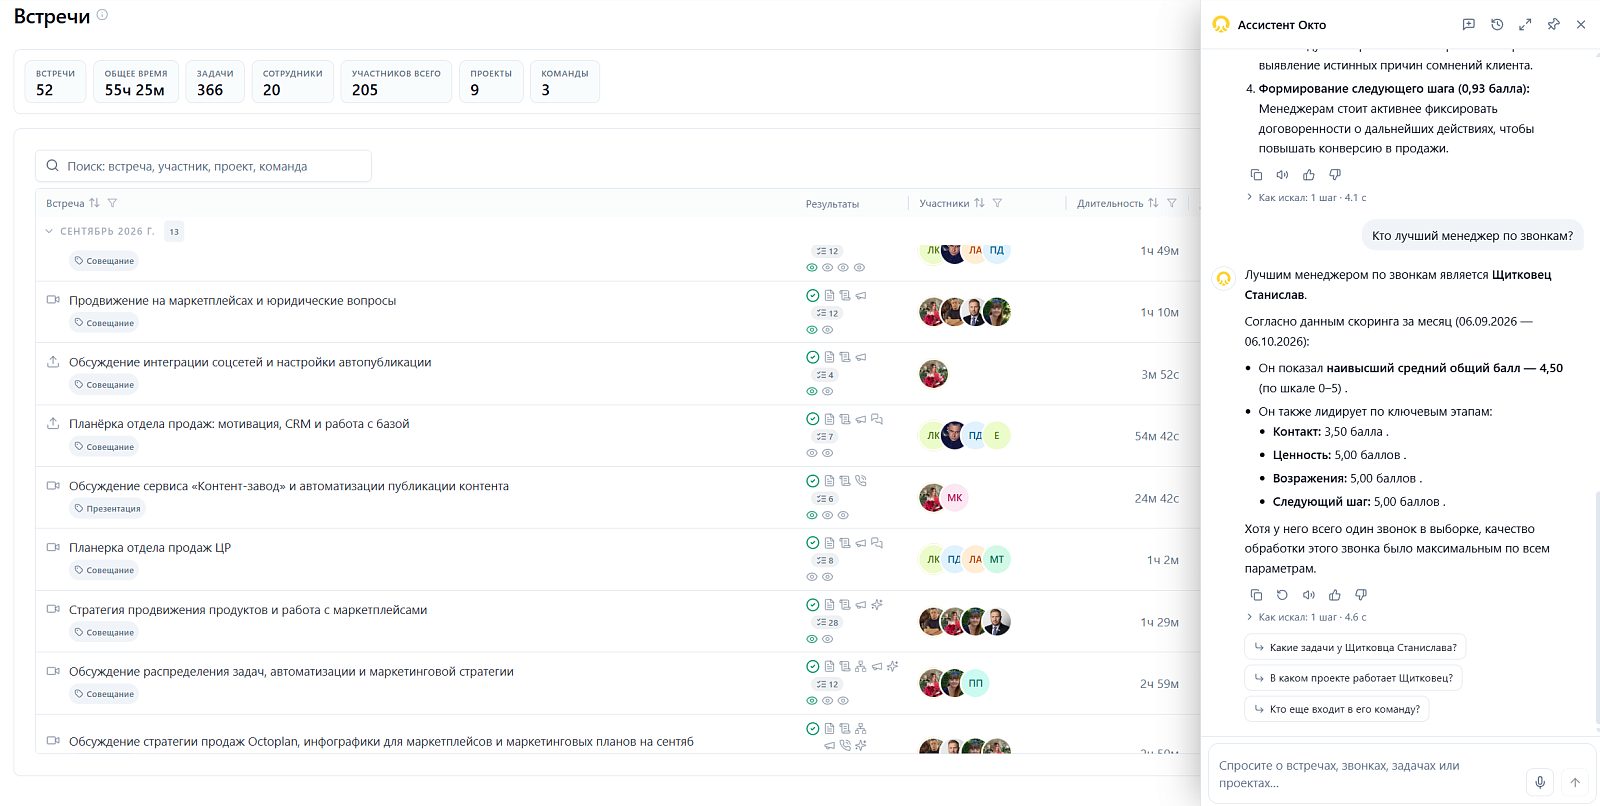This screenshot has width=1600, height=806.
Task: Select the Команды 3 stat card
Action: [x=565, y=82]
